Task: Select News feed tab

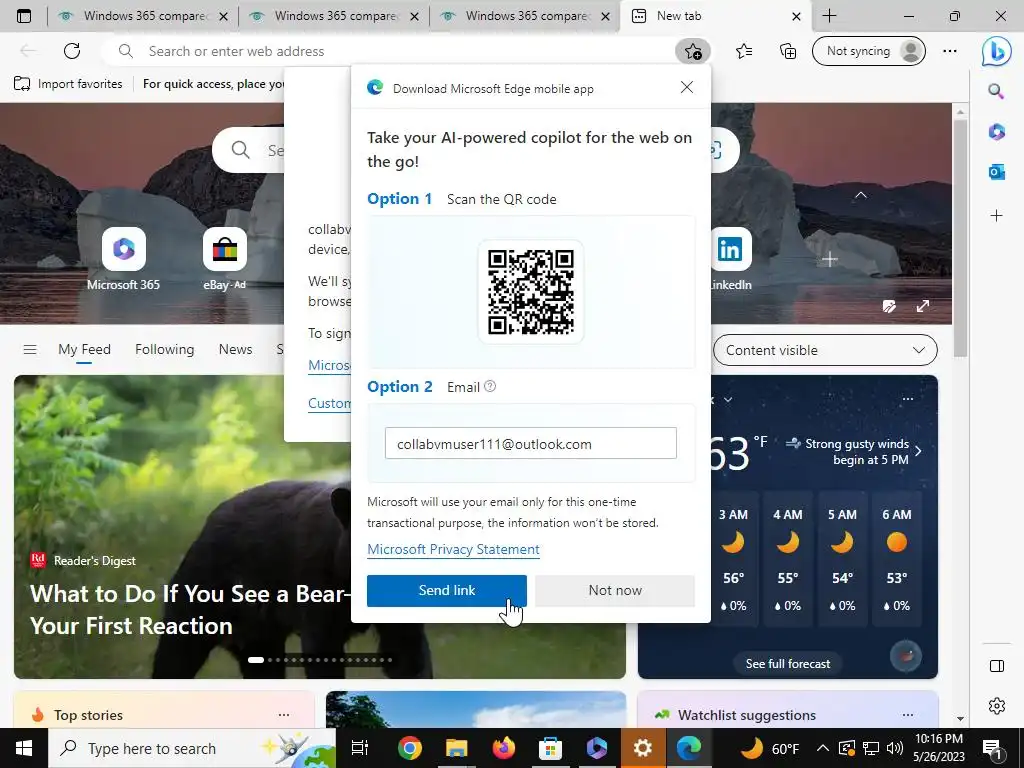Action: tap(235, 349)
